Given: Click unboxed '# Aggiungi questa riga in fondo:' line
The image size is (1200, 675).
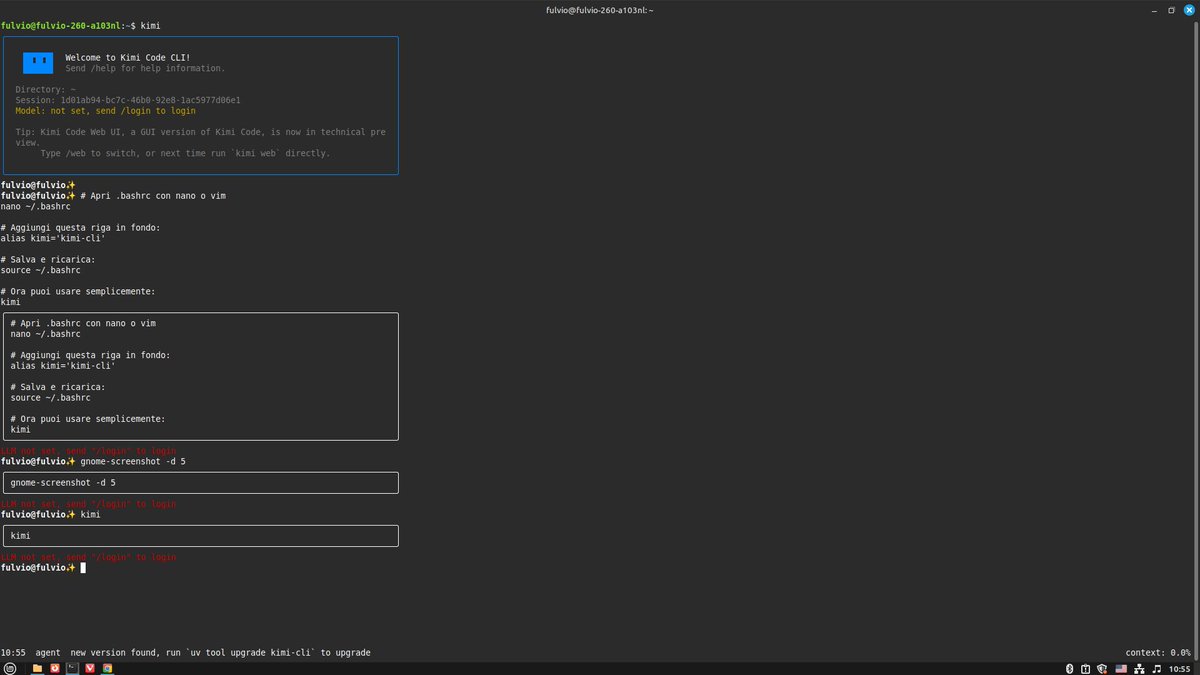Looking at the screenshot, I should tap(80, 228).
